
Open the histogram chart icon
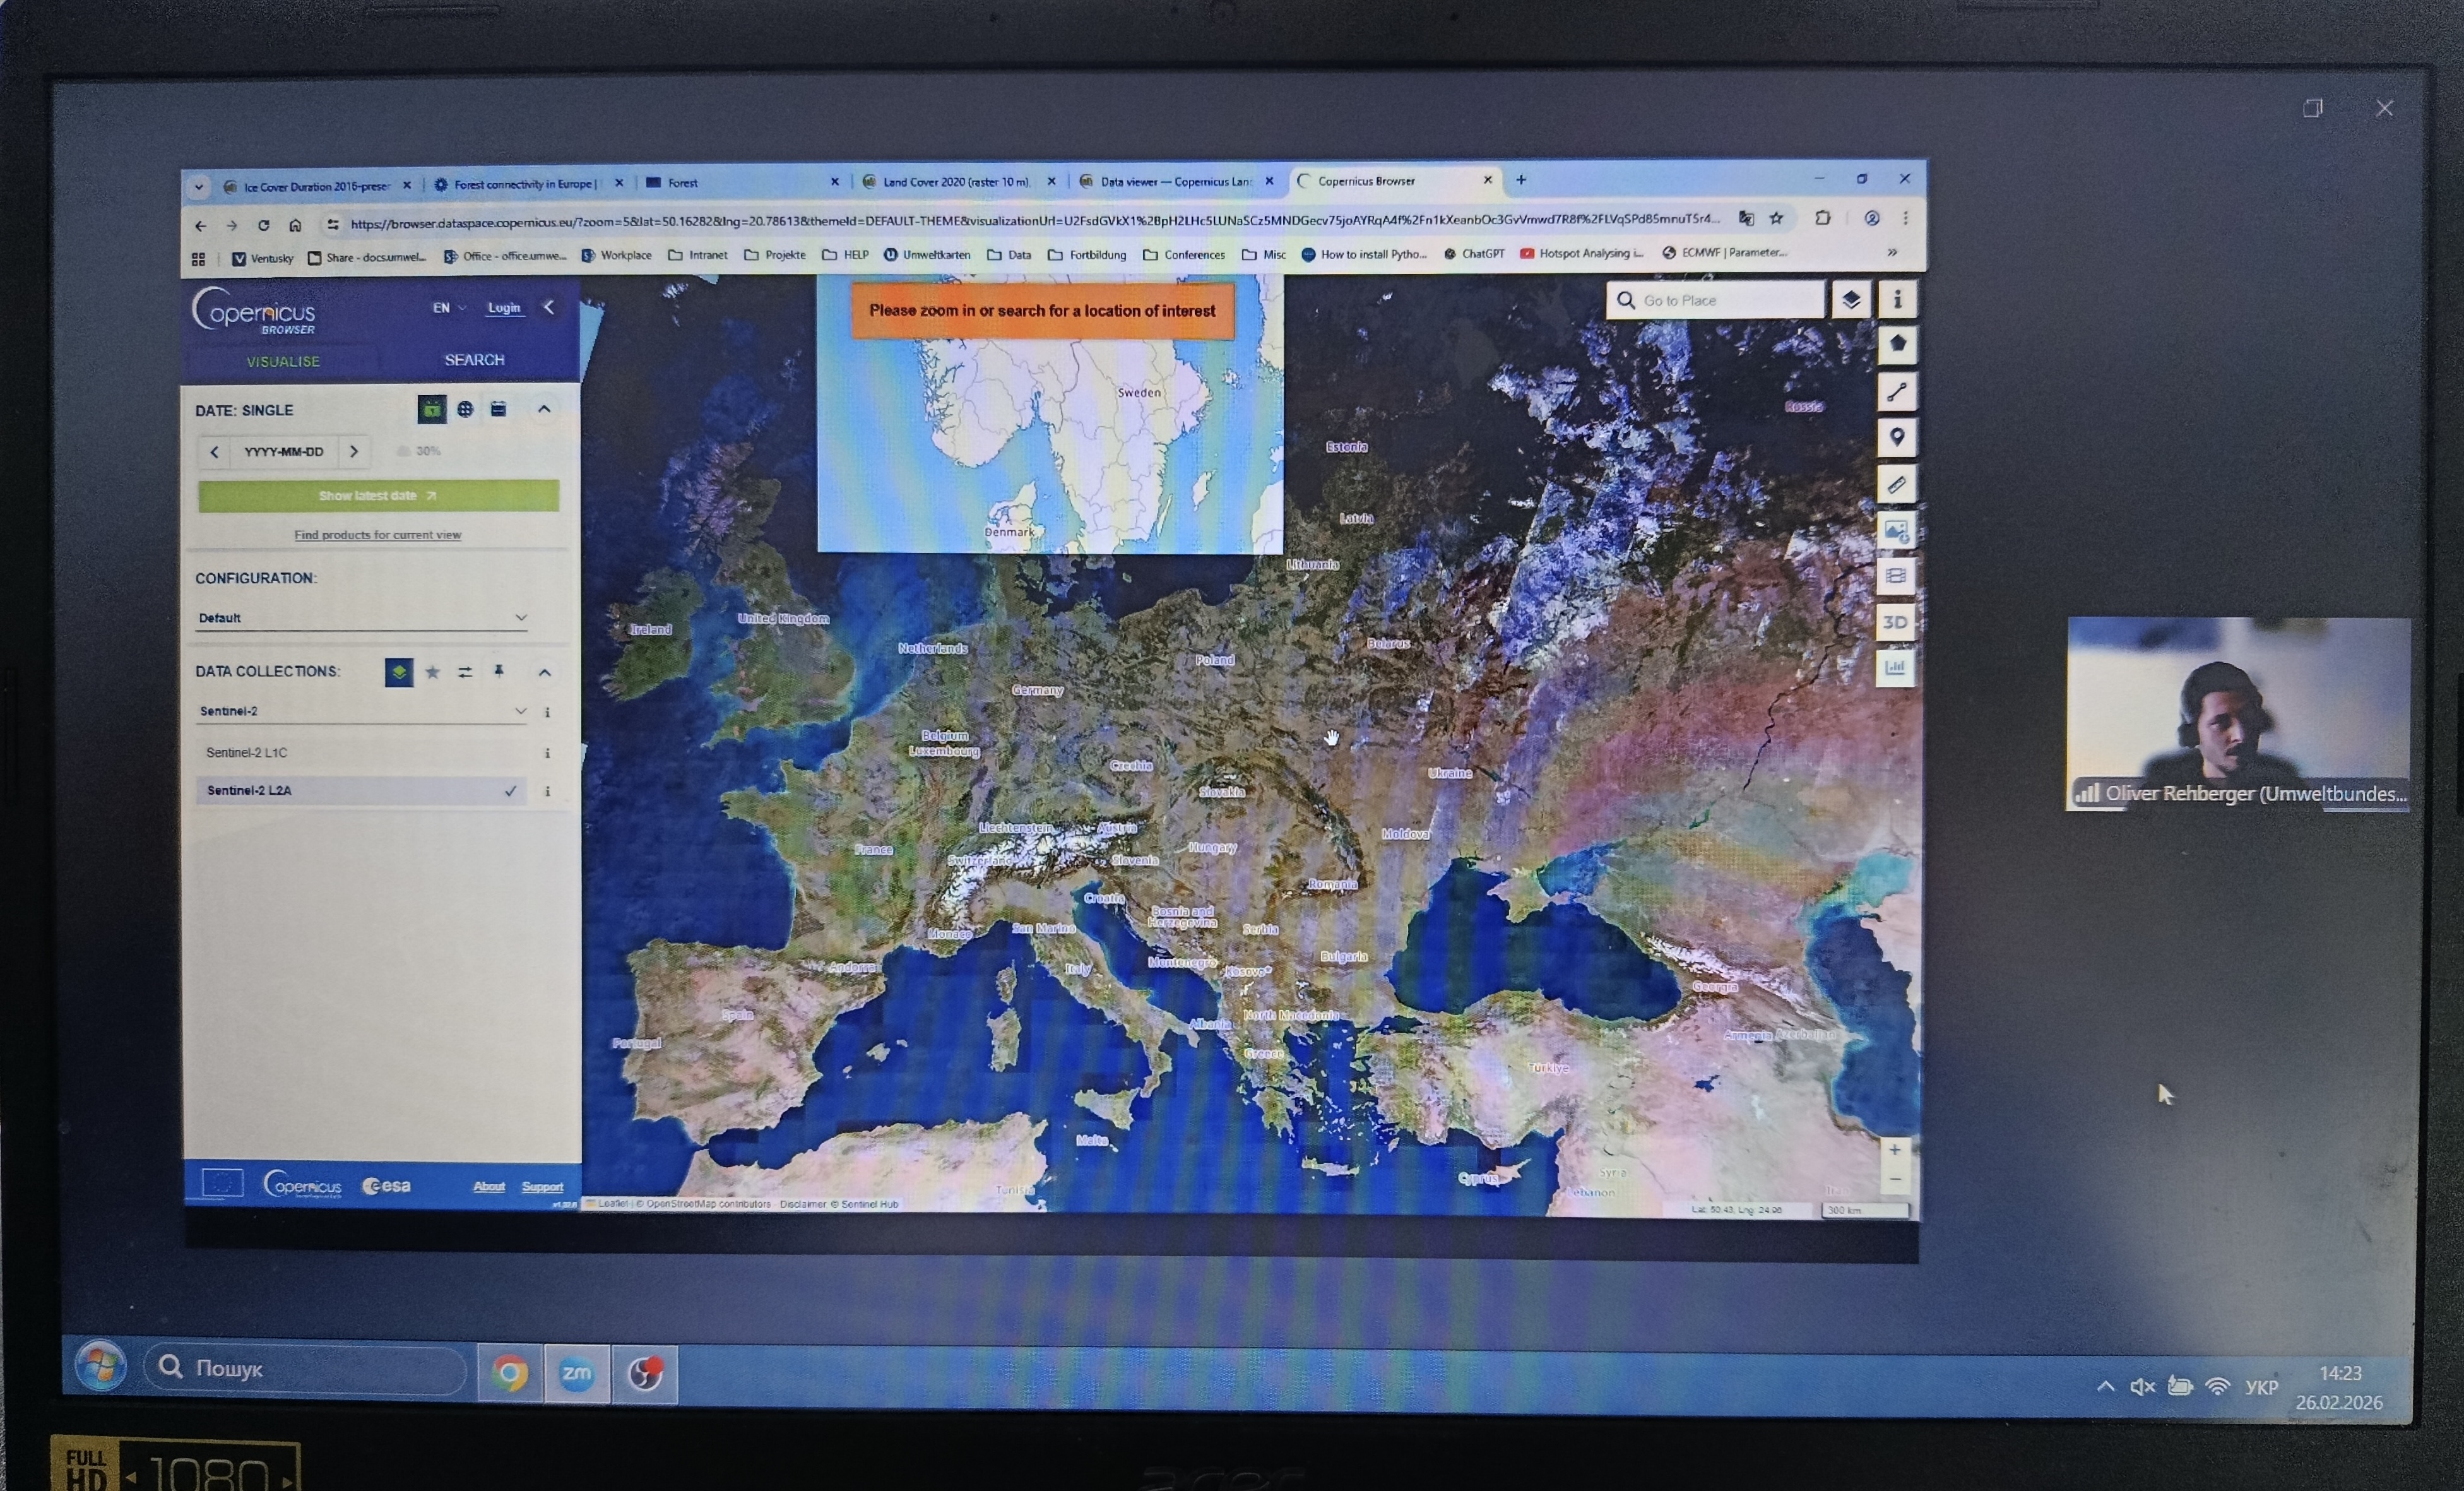1895,667
